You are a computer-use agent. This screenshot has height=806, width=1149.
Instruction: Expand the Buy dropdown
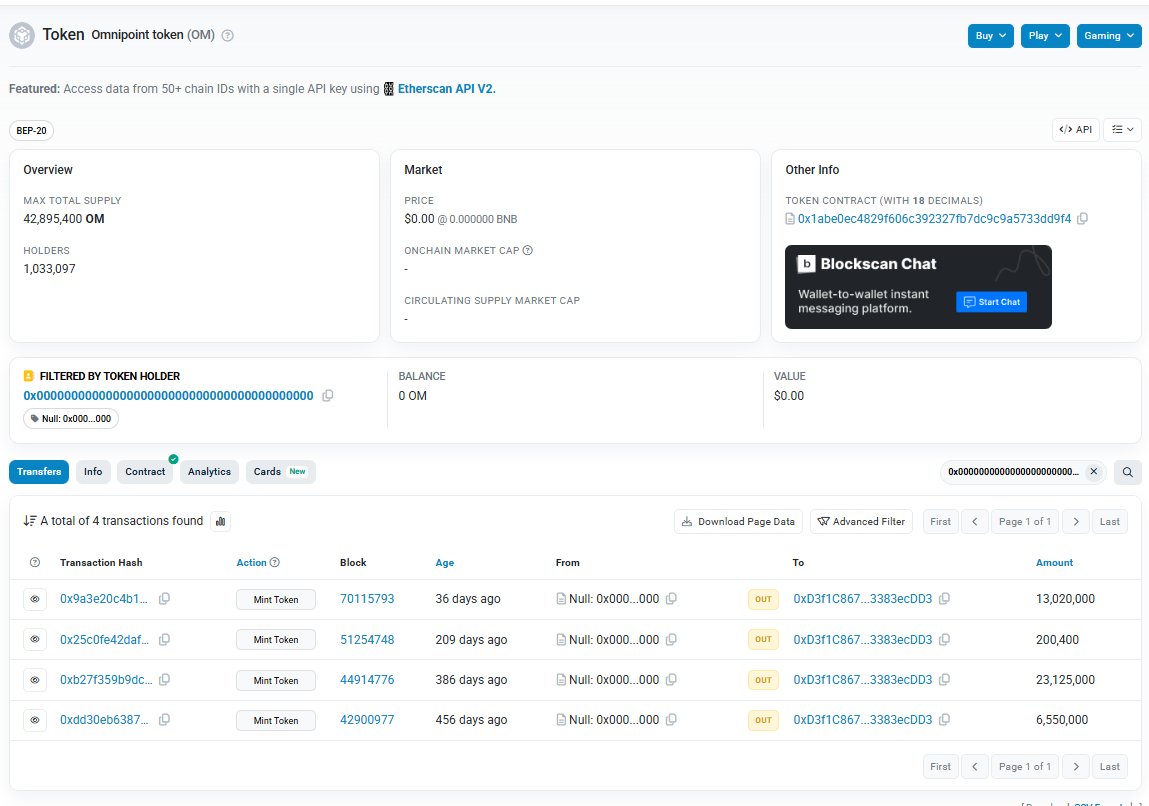coord(991,36)
